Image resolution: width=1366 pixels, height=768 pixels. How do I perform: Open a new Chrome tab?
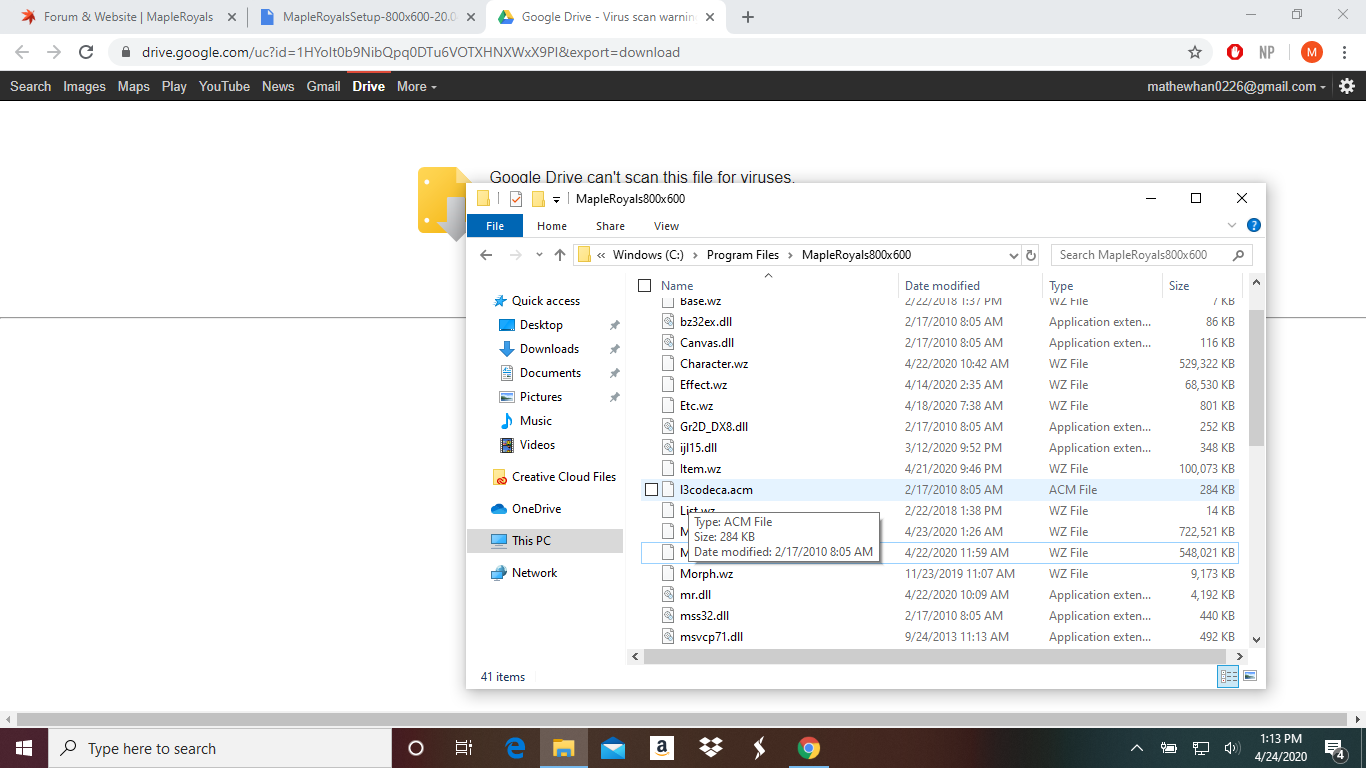coord(748,17)
